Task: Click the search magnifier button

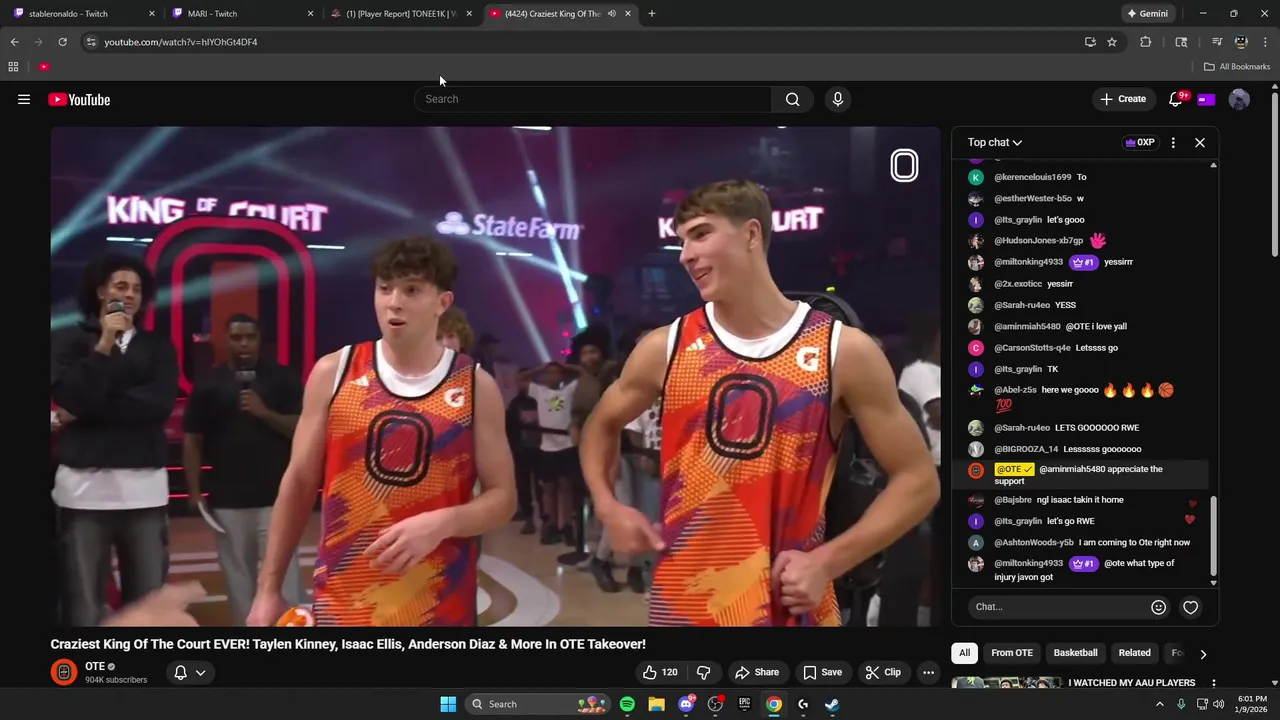Action: coord(792,99)
